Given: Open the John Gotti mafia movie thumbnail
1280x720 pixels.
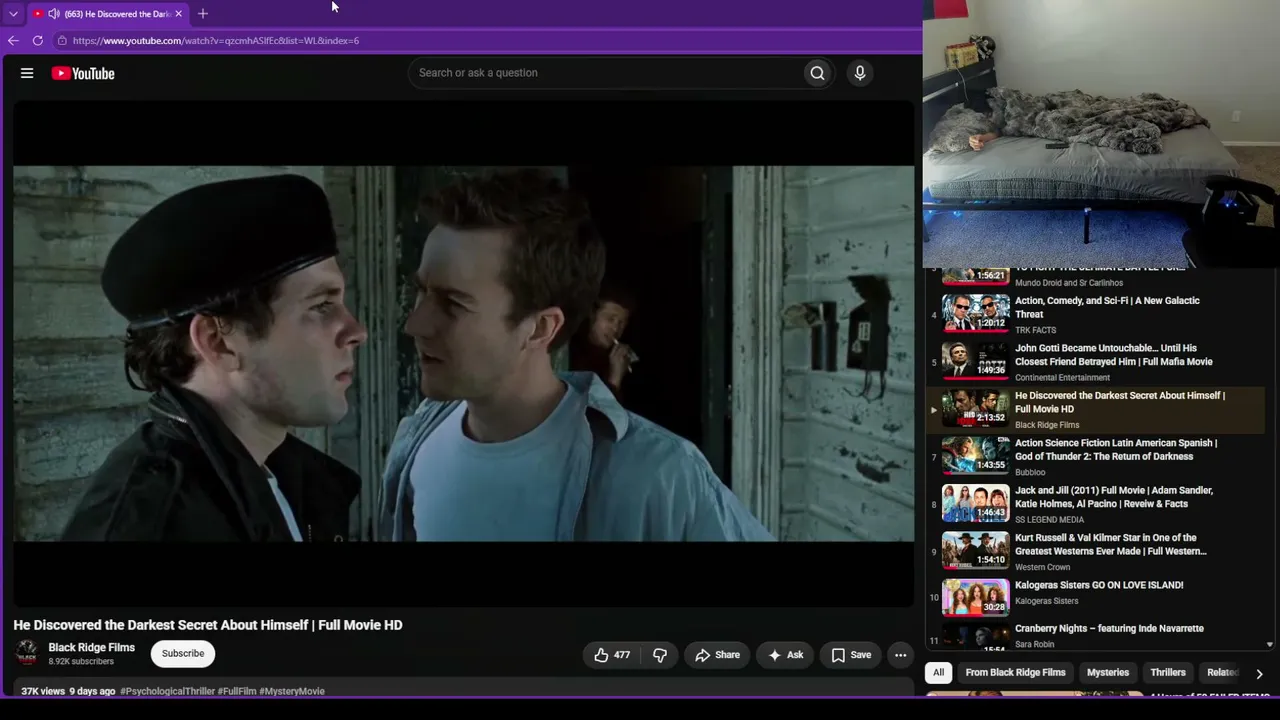Looking at the screenshot, I should (976, 361).
